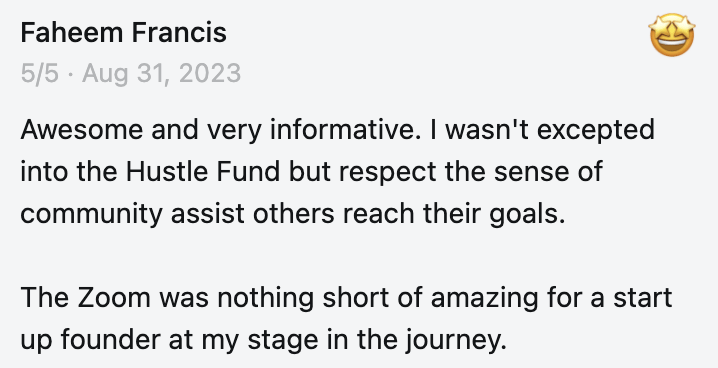Select the Aug 31, 2023 date
The height and width of the screenshot is (368, 718).
(161, 74)
